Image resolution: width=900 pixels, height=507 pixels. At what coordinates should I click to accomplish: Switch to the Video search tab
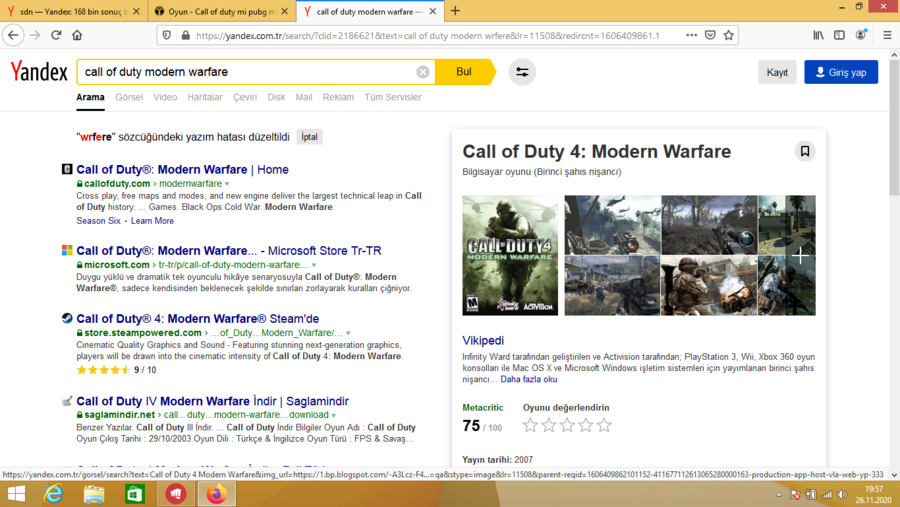165,97
